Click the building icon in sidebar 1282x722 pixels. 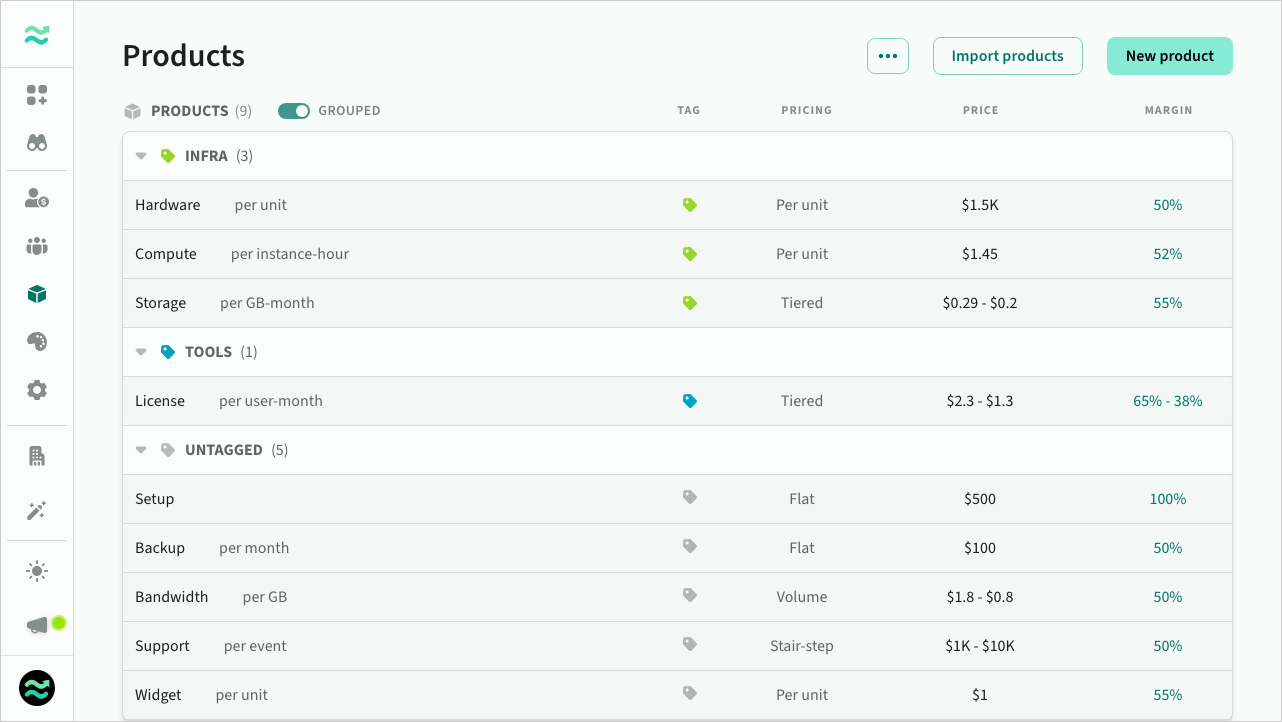point(37,456)
